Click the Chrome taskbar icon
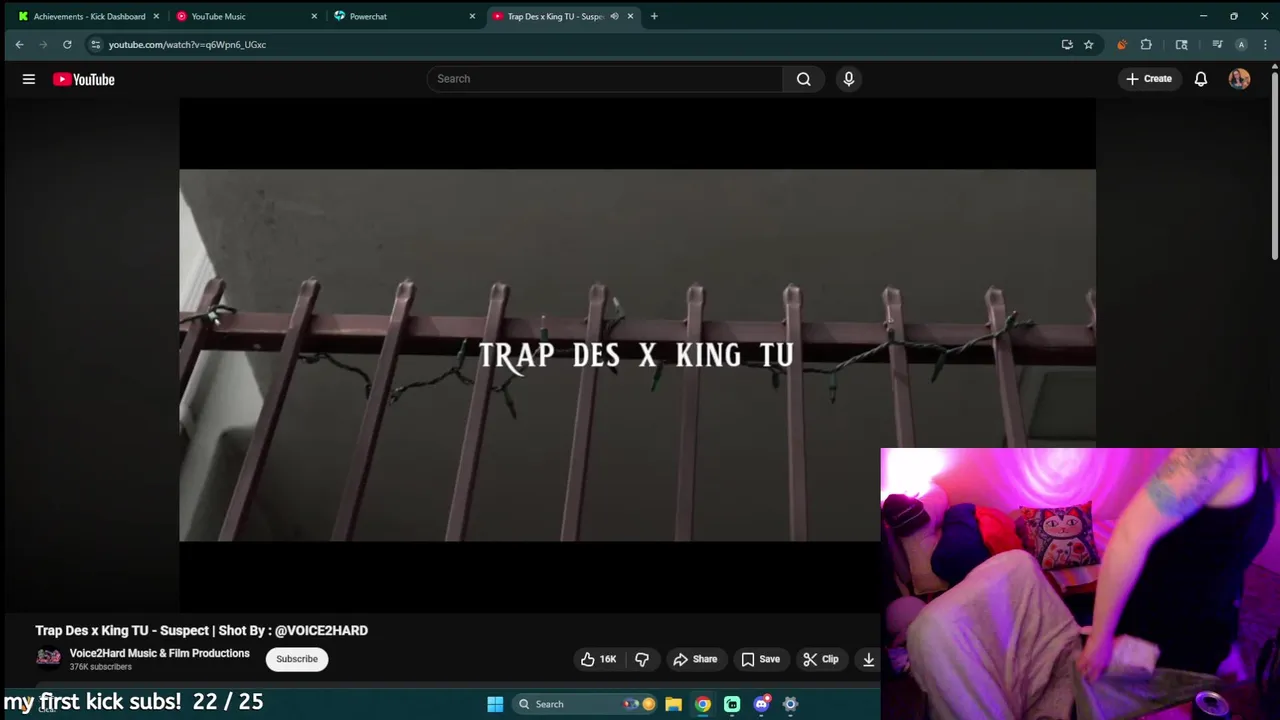 point(703,704)
